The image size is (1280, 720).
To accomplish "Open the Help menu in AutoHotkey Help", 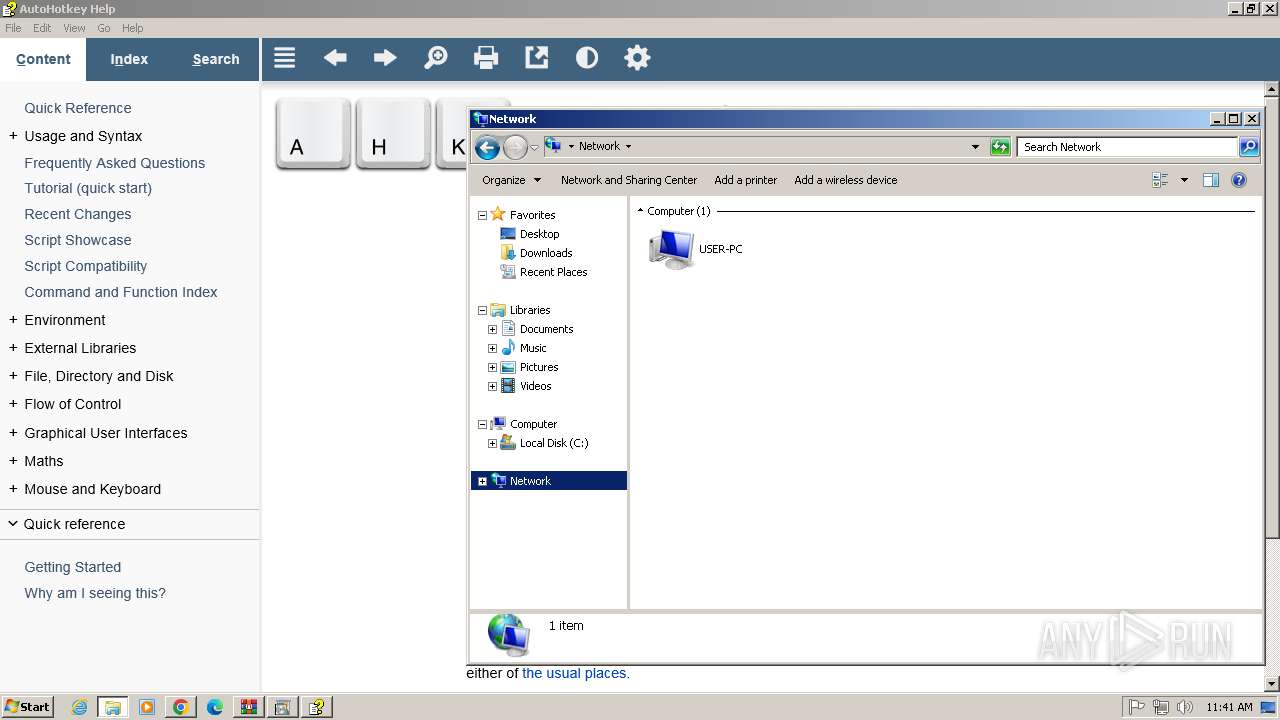I will tap(132, 28).
